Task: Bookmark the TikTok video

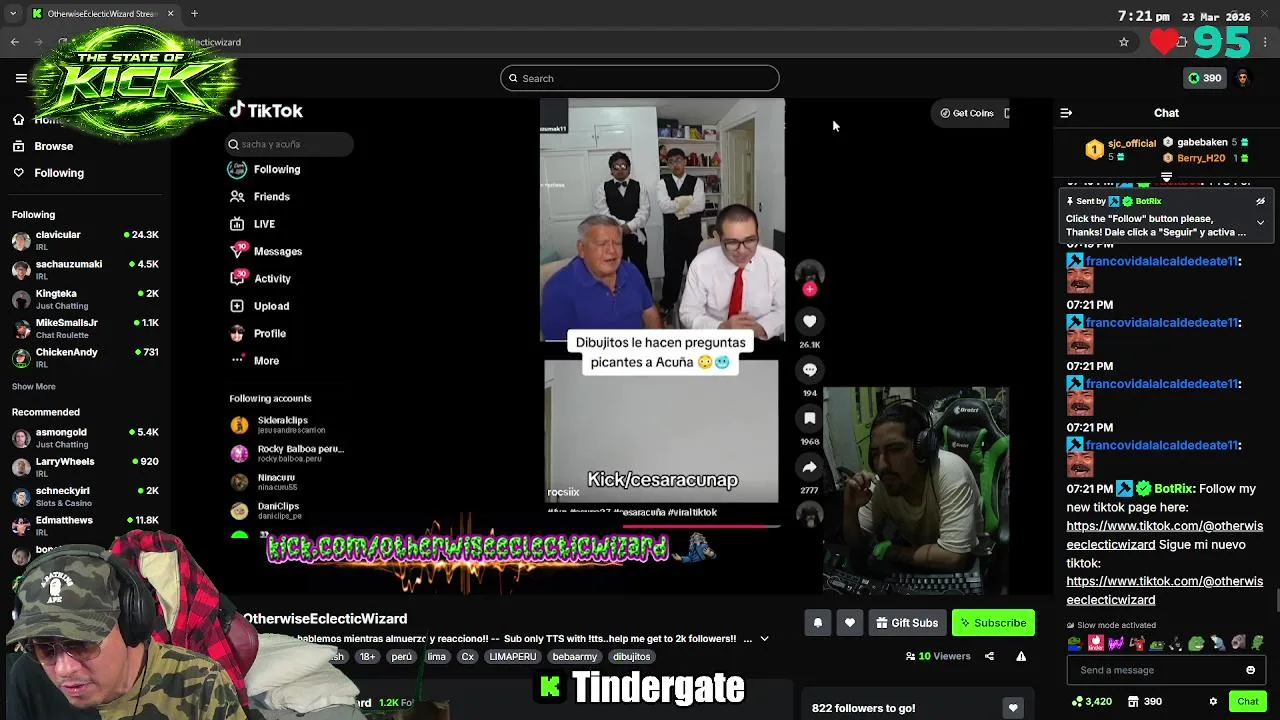Action: pyautogui.click(x=810, y=418)
